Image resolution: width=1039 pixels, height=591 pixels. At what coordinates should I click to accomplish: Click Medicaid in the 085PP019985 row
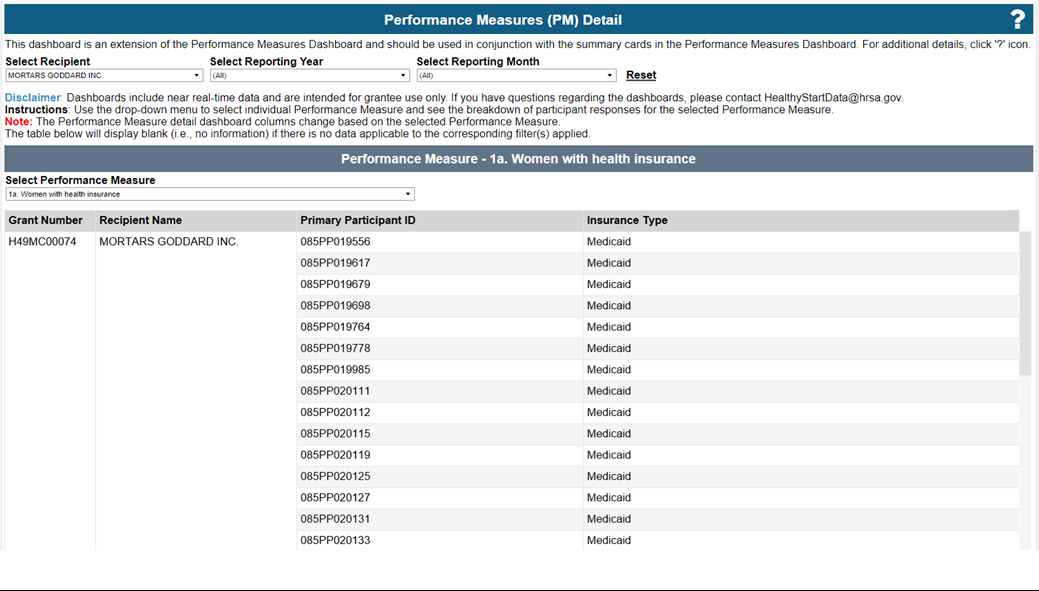(x=609, y=370)
